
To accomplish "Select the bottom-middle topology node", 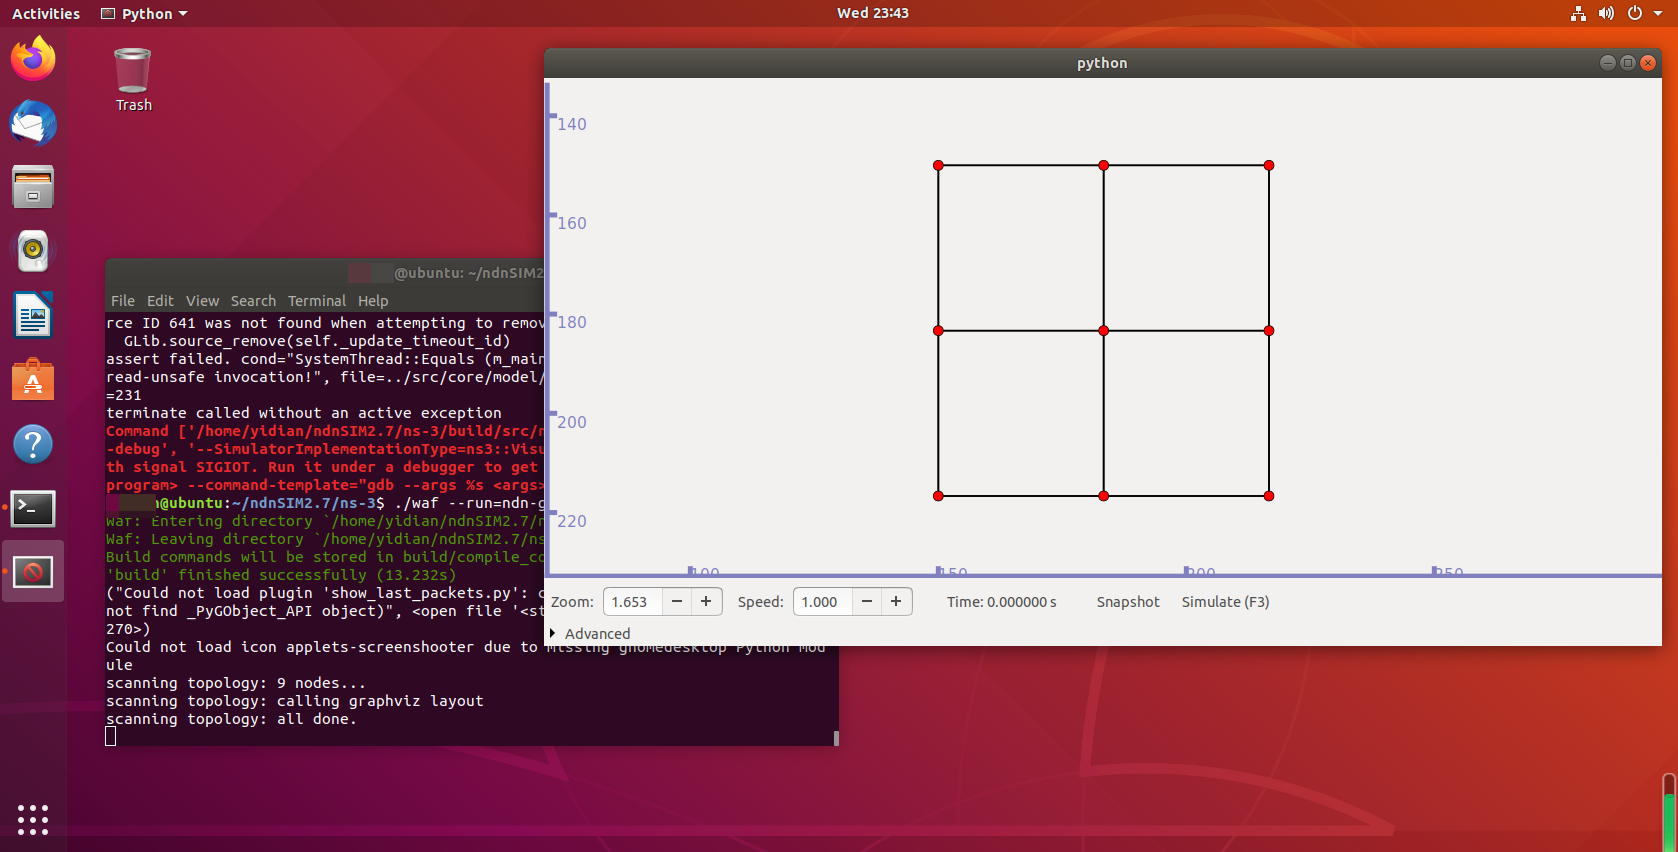I will click(1104, 496).
